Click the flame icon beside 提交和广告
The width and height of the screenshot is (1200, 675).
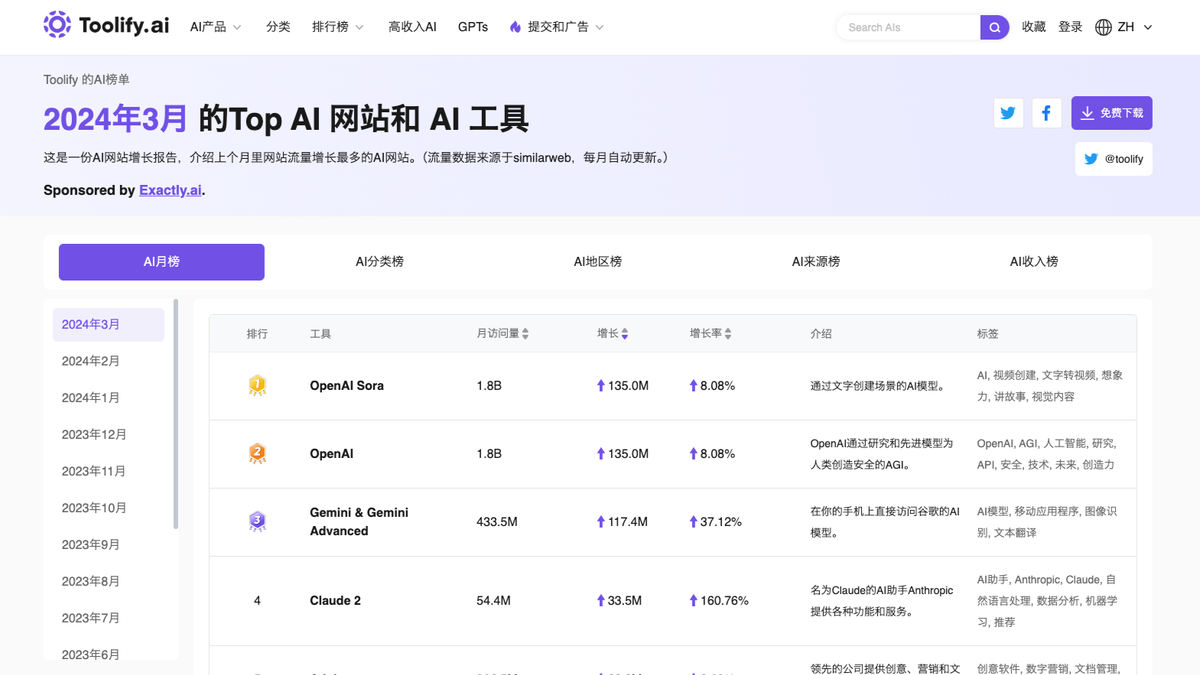point(515,27)
